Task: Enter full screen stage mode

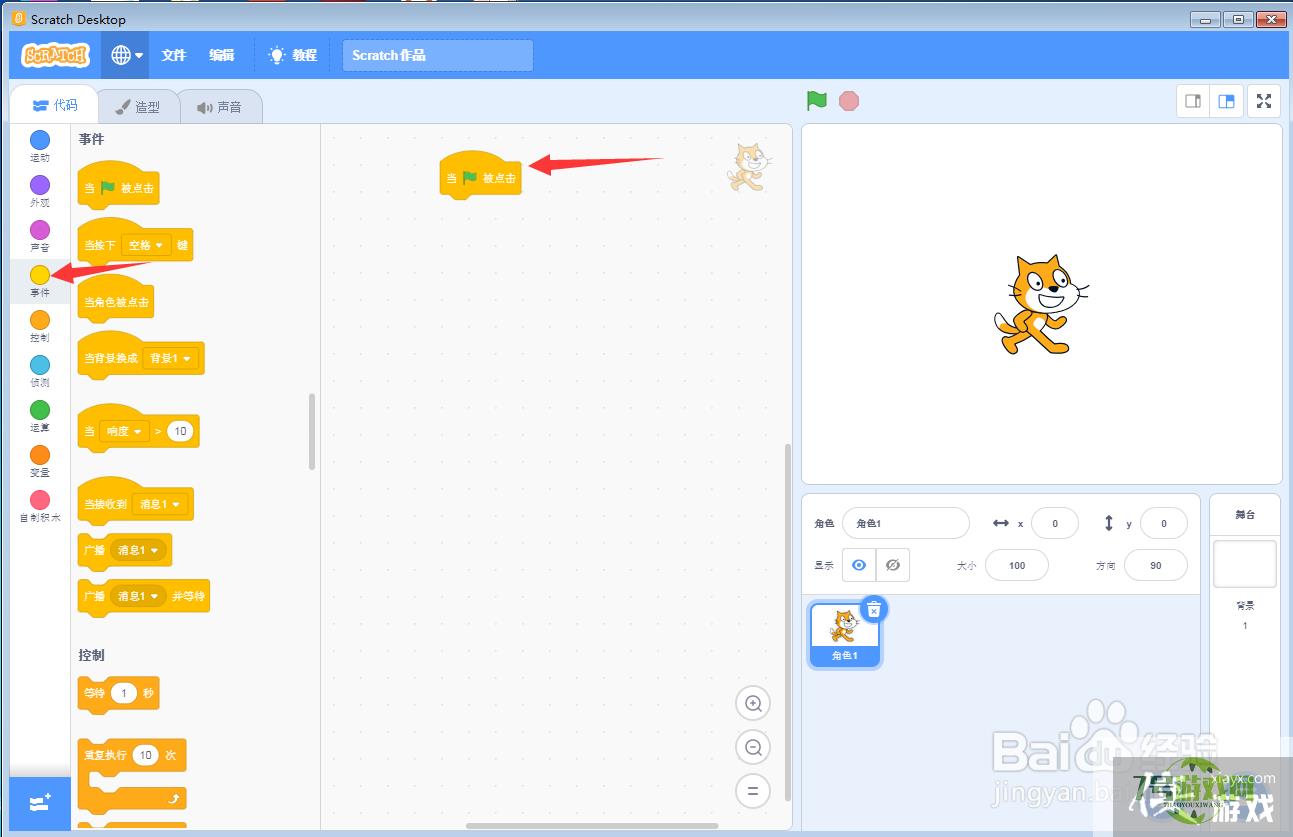Action: pyautogui.click(x=1264, y=101)
